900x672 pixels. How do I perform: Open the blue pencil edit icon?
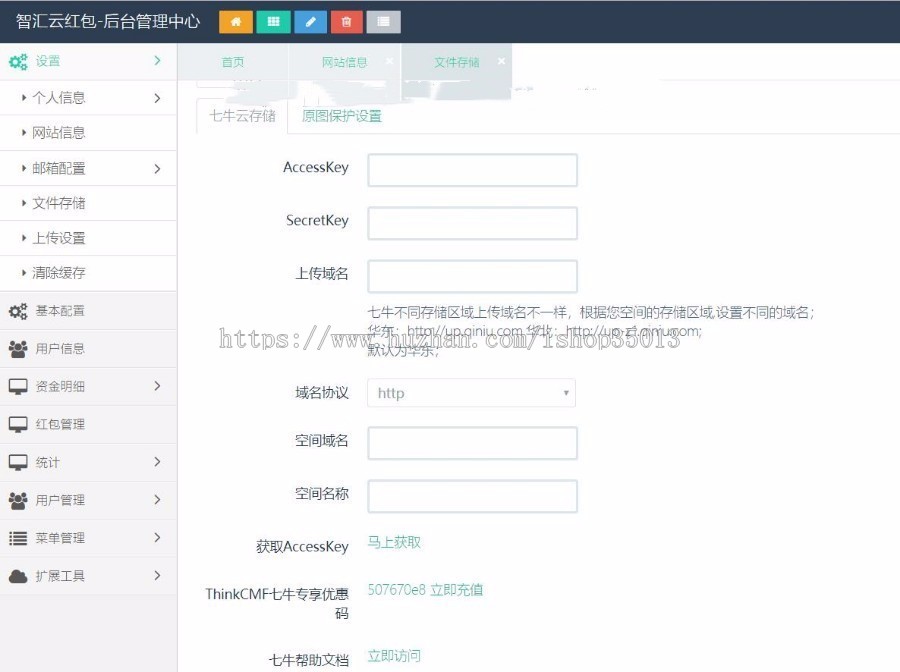click(309, 21)
